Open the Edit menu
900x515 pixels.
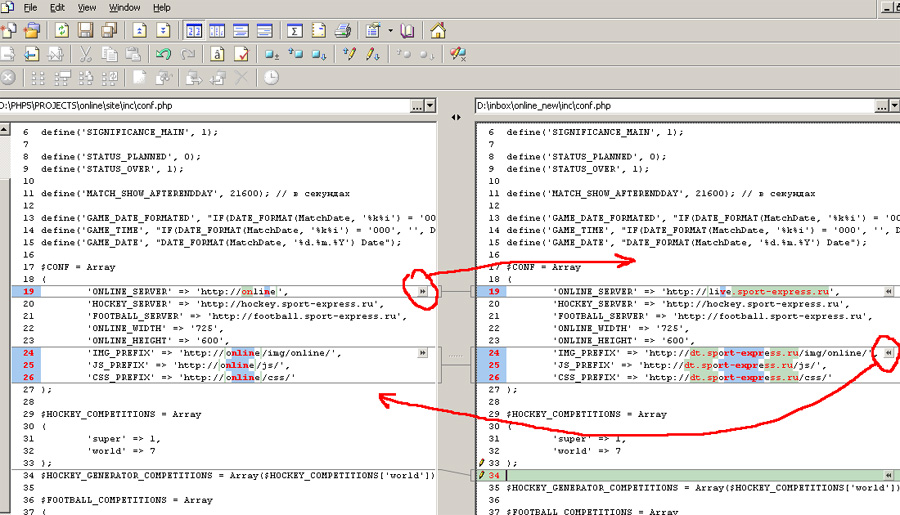point(59,8)
